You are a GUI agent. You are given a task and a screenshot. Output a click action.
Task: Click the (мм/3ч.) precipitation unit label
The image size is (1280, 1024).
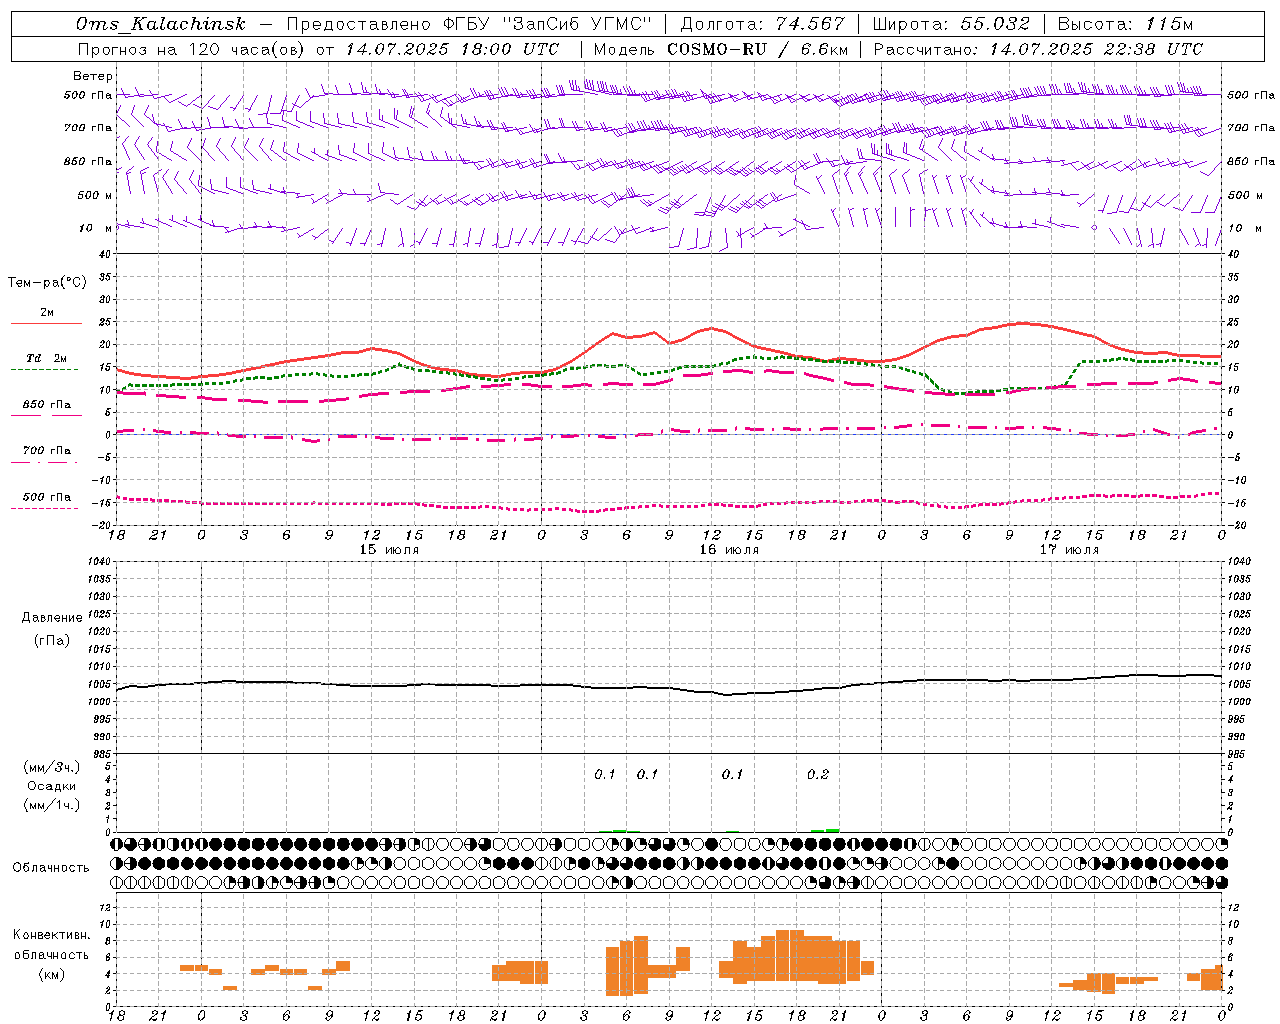(52, 767)
